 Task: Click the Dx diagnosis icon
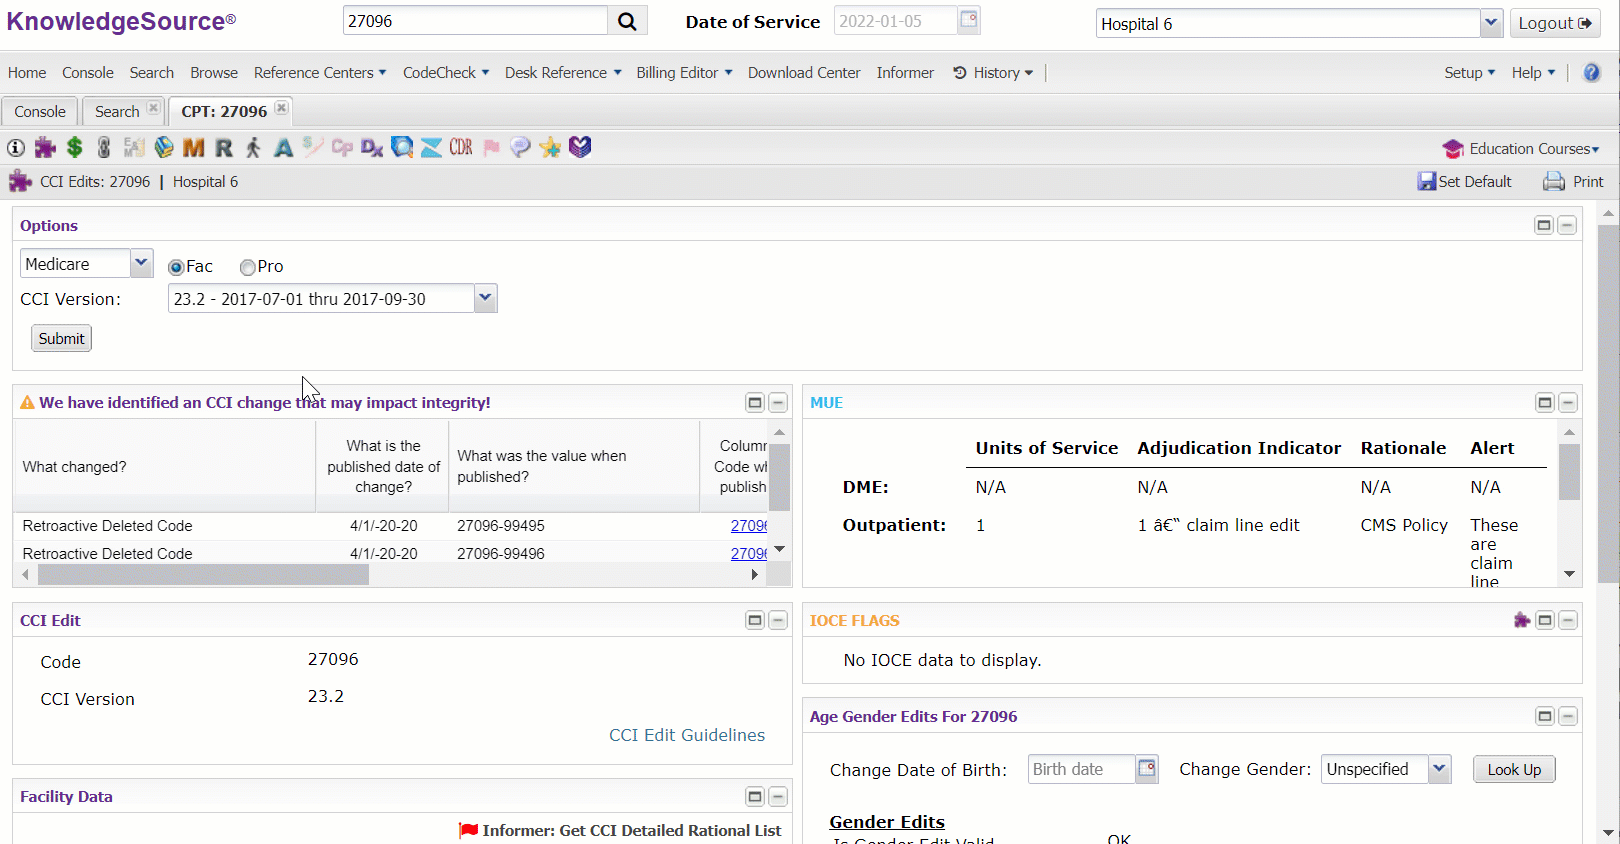point(372,148)
